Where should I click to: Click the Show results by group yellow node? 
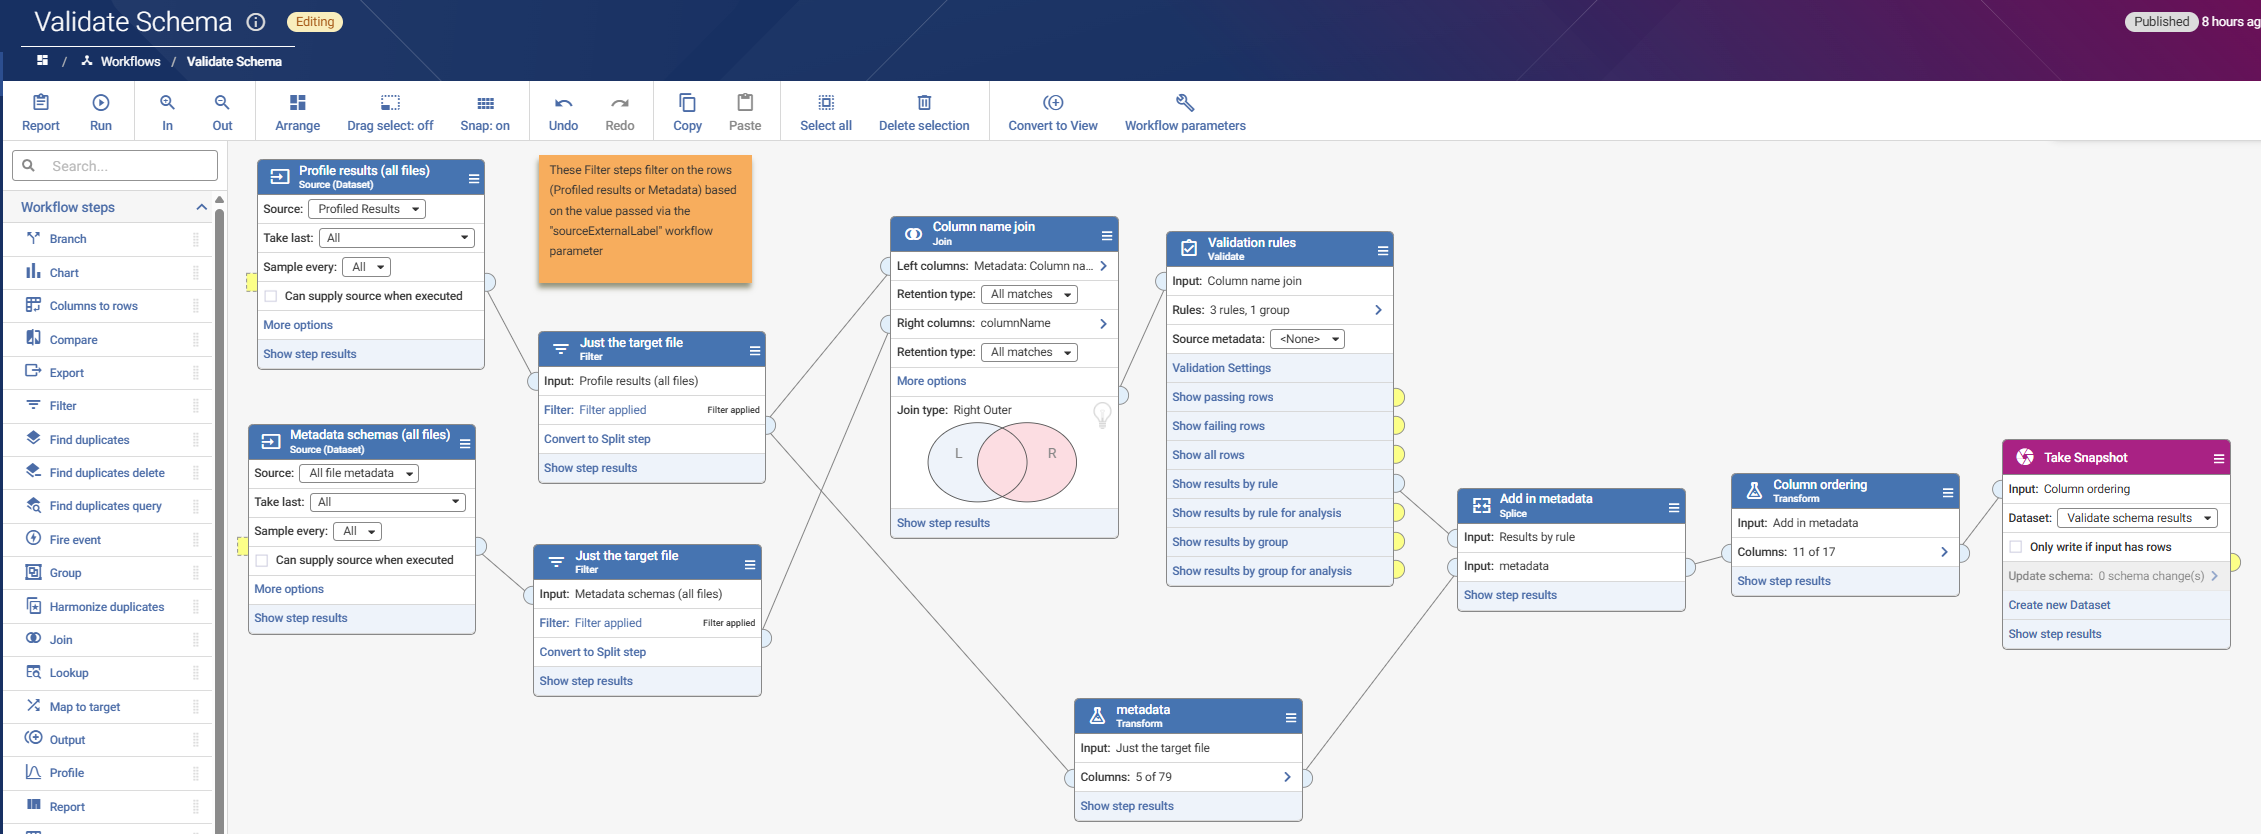pyautogui.click(x=1398, y=542)
